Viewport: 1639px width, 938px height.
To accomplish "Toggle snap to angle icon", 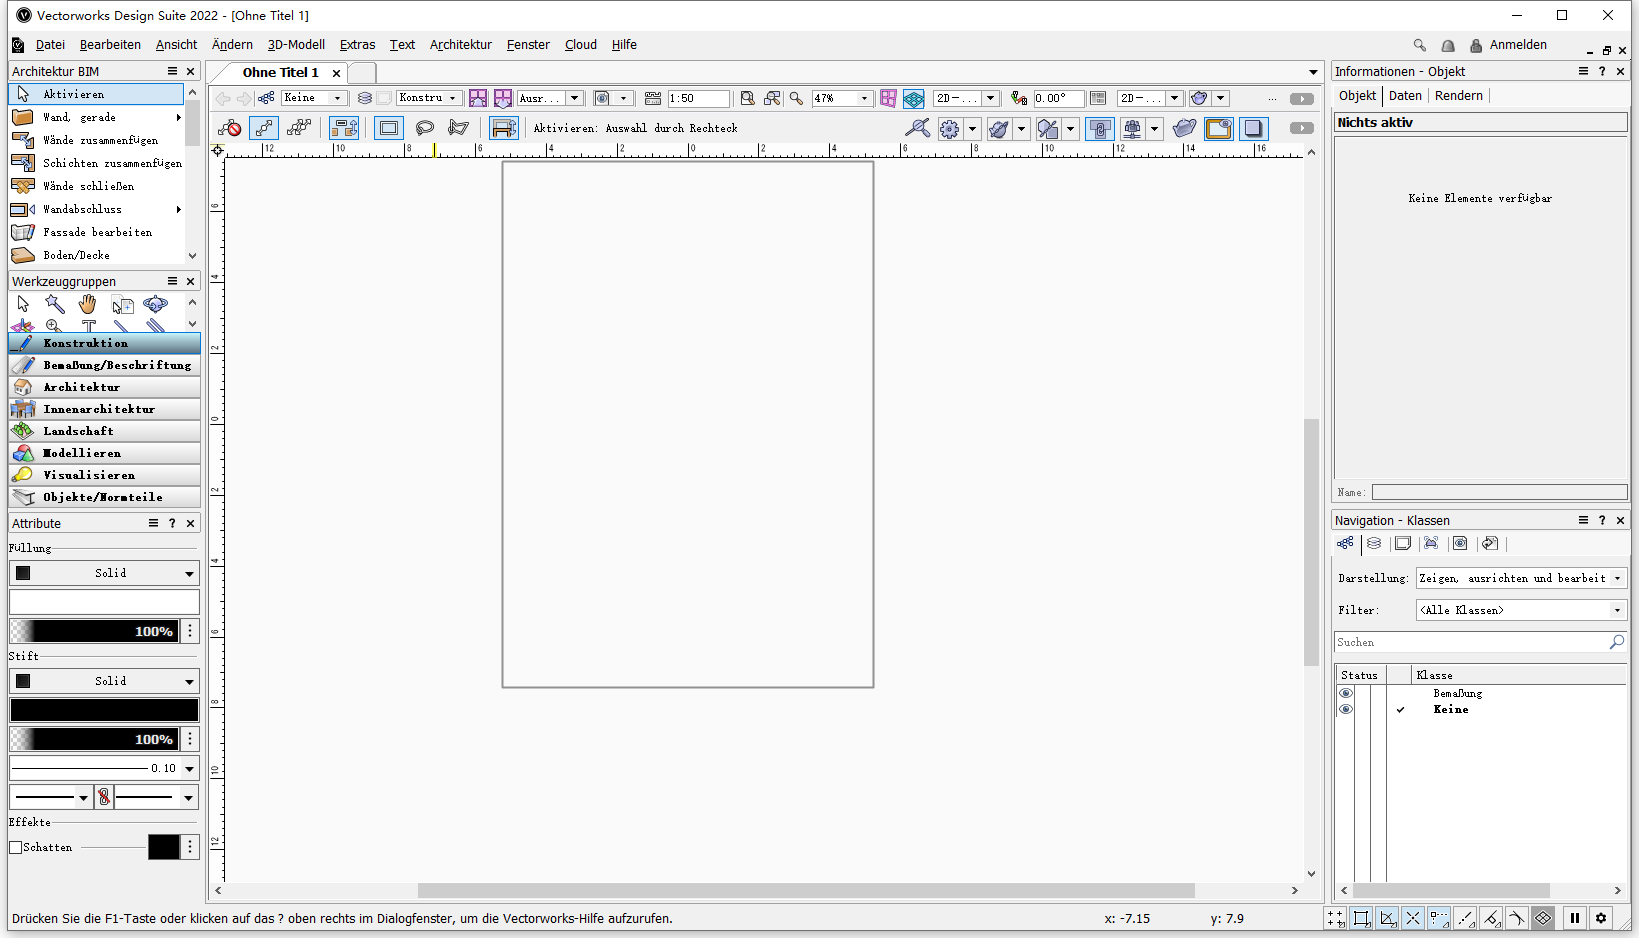I will pyautogui.click(x=1388, y=918).
